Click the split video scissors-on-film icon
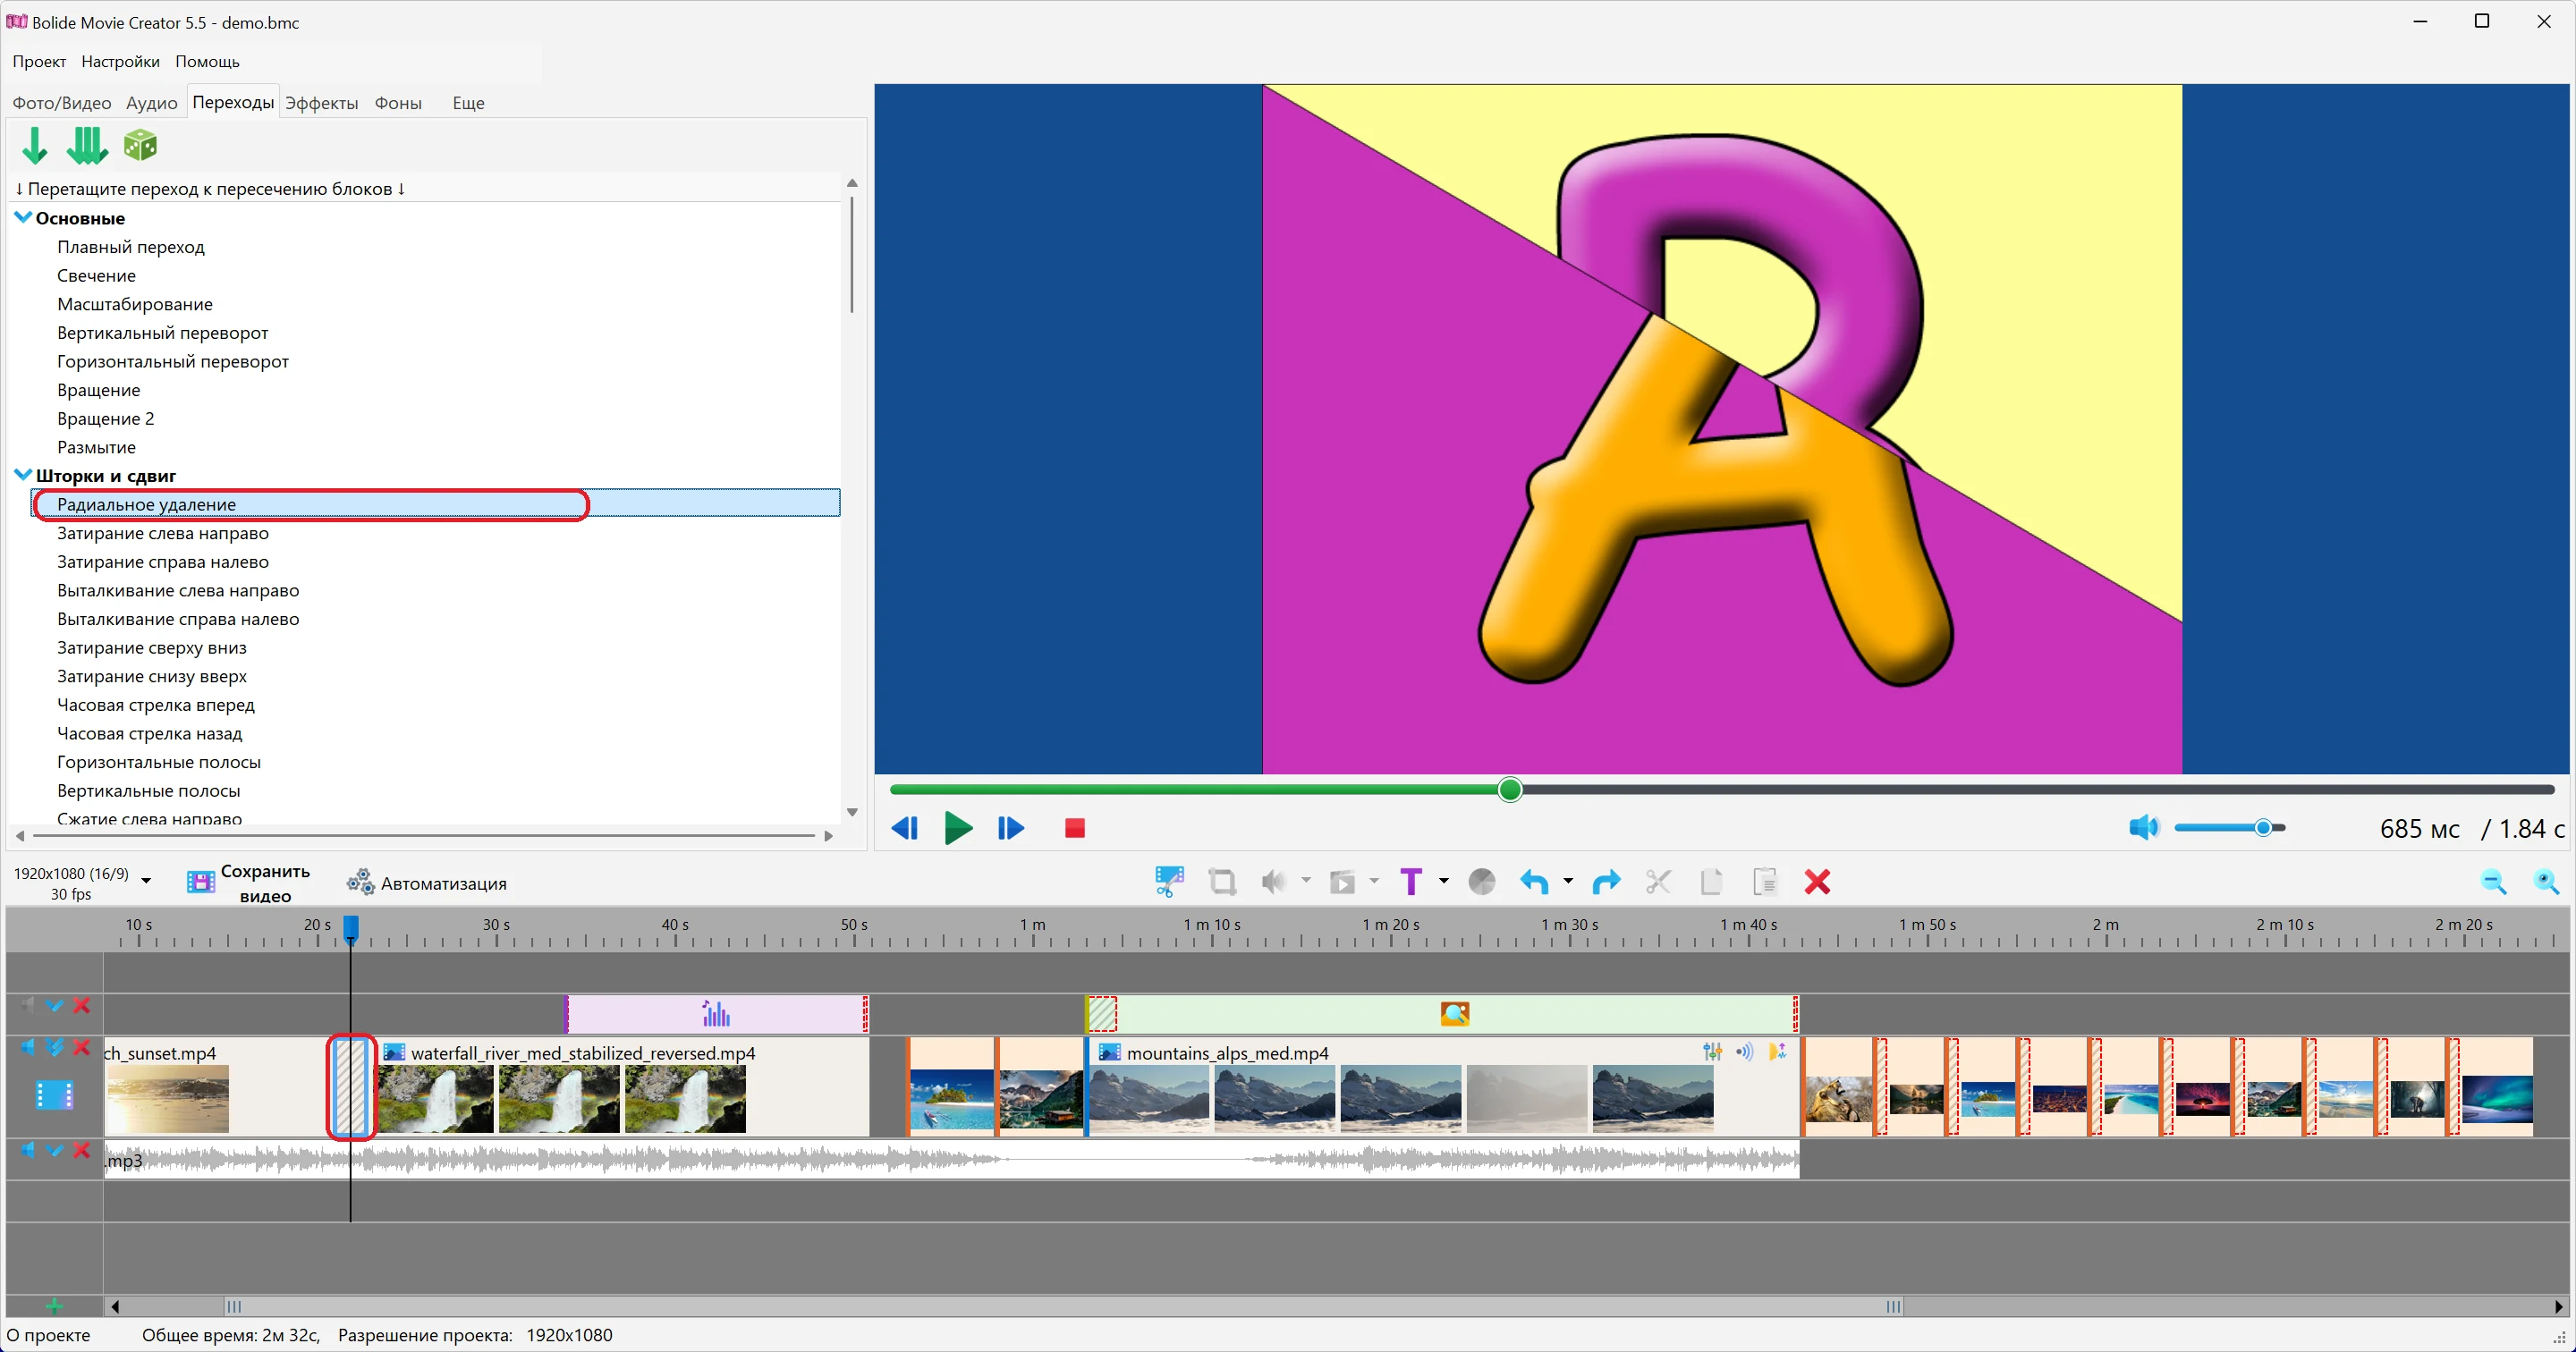This screenshot has width=2576, height=1352. pos(1168,881)
